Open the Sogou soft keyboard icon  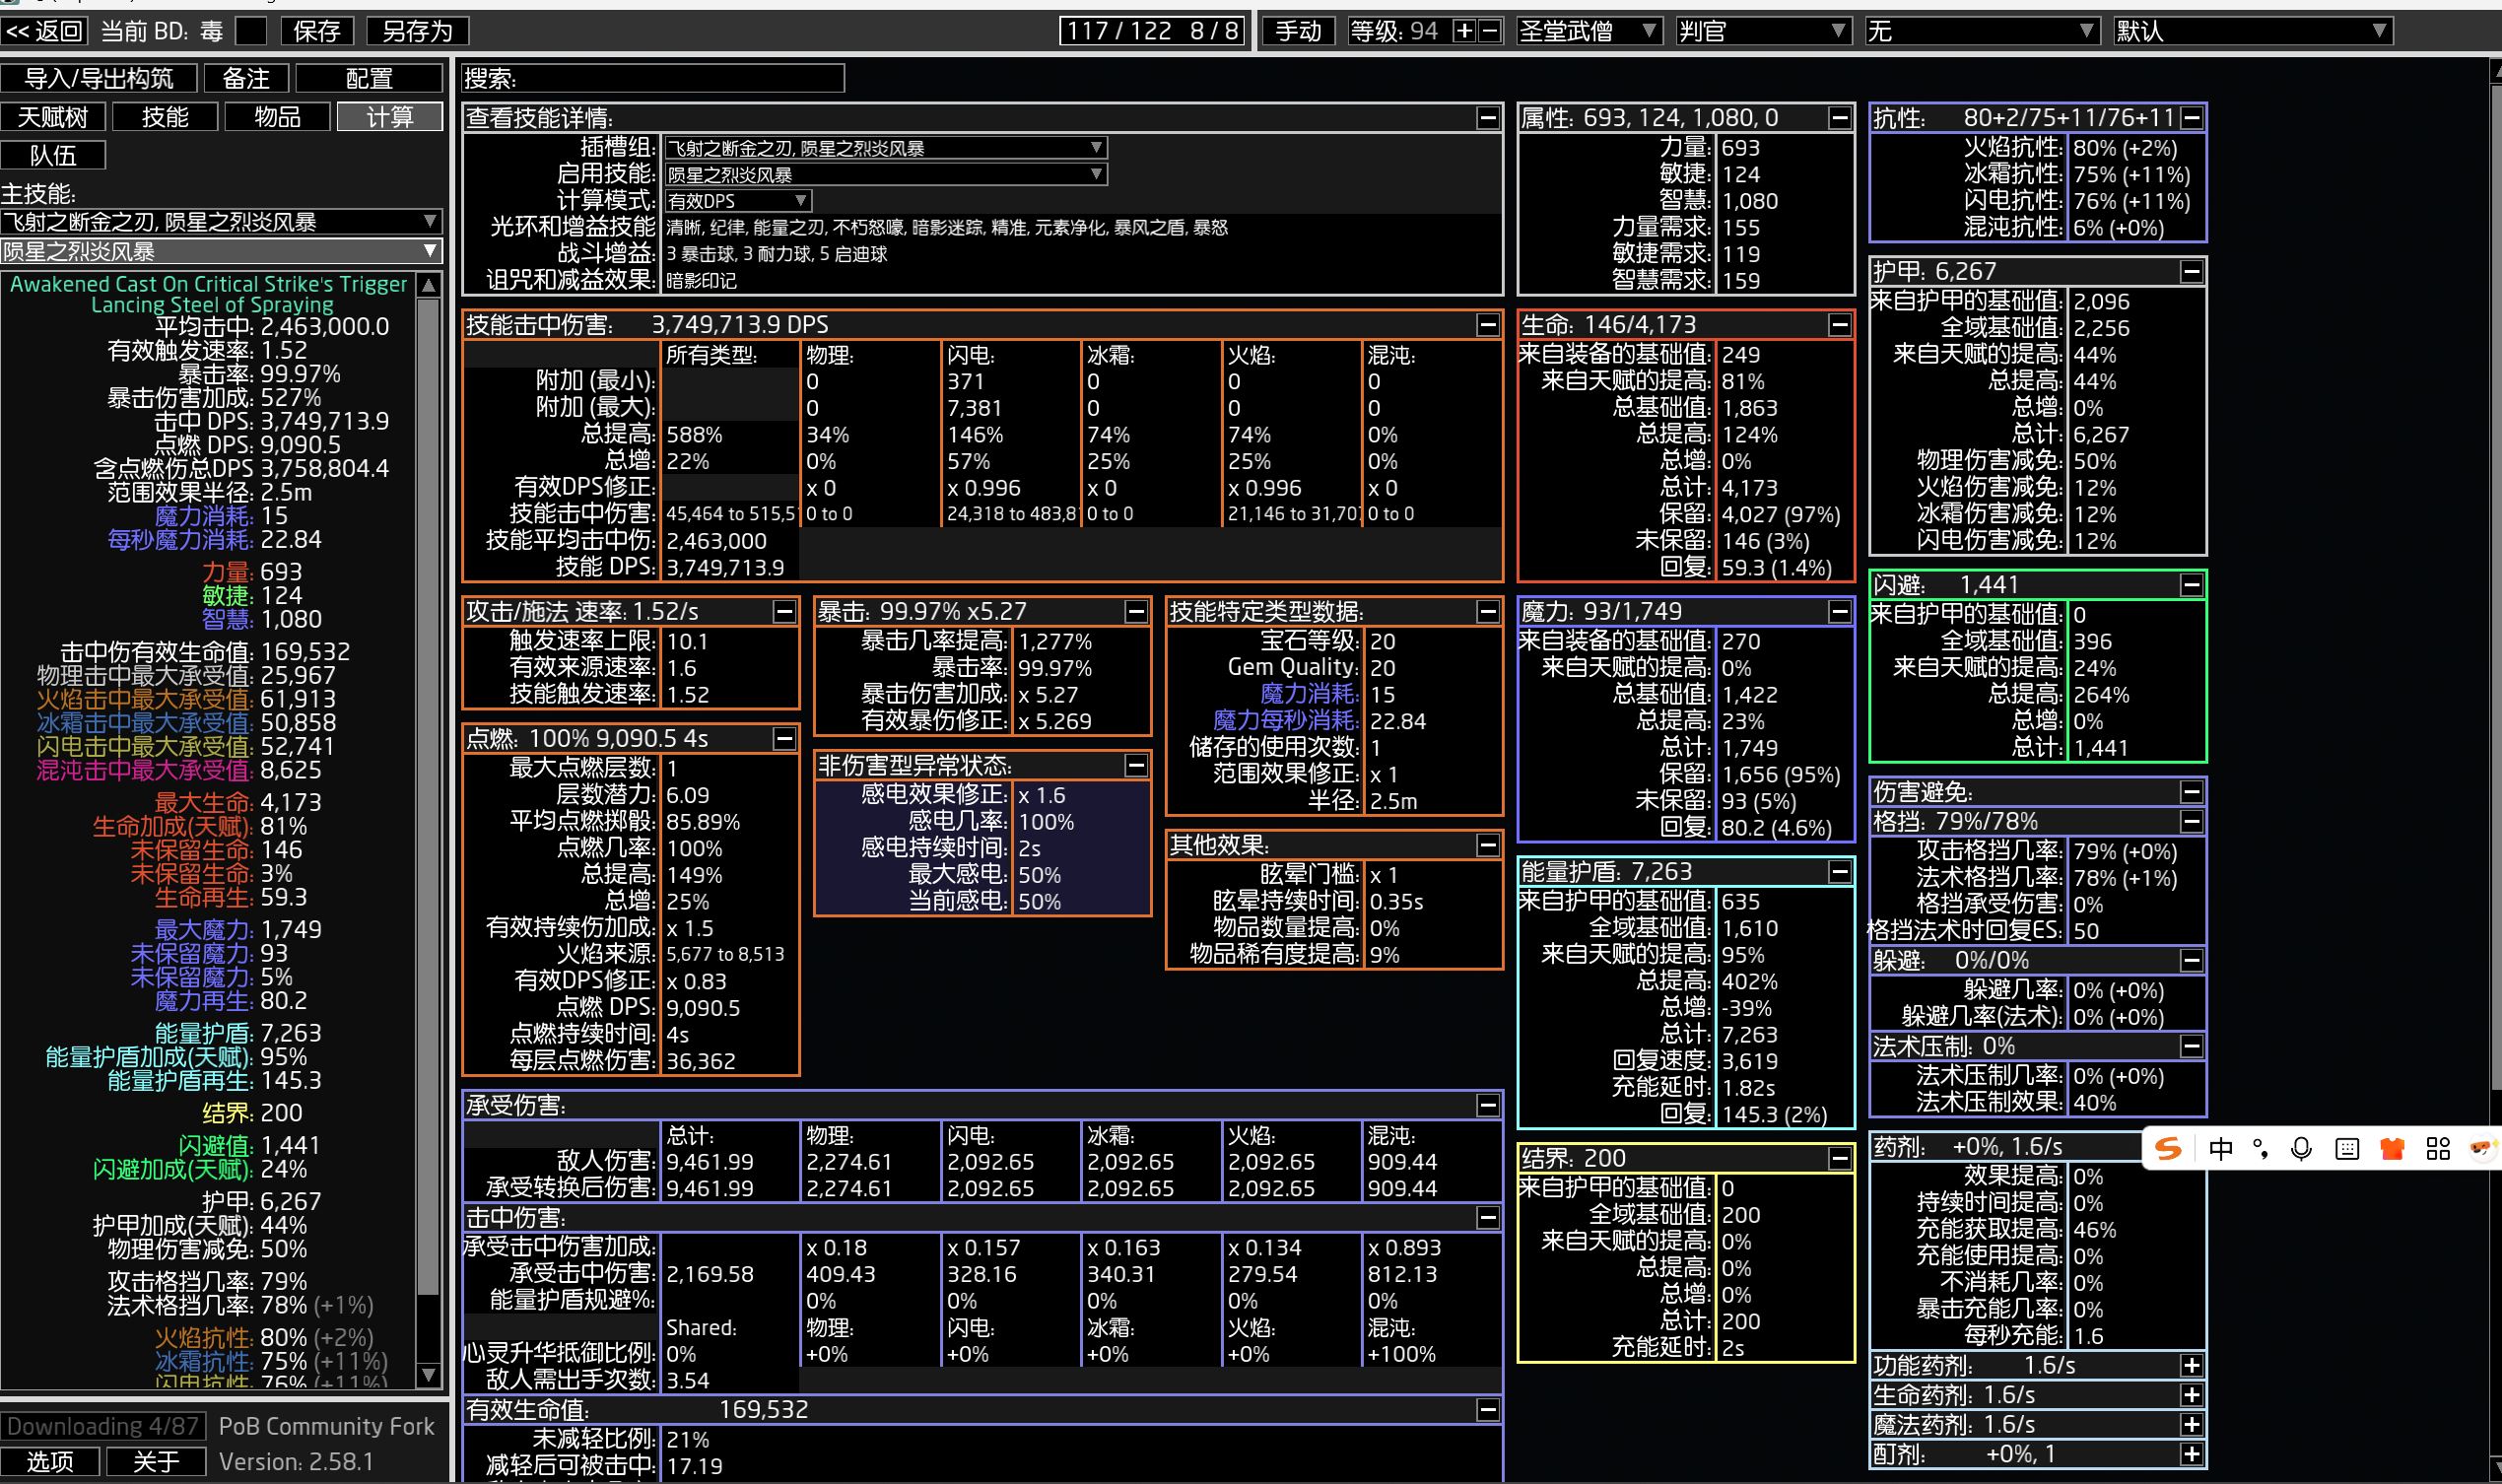coord(2347,1148)
